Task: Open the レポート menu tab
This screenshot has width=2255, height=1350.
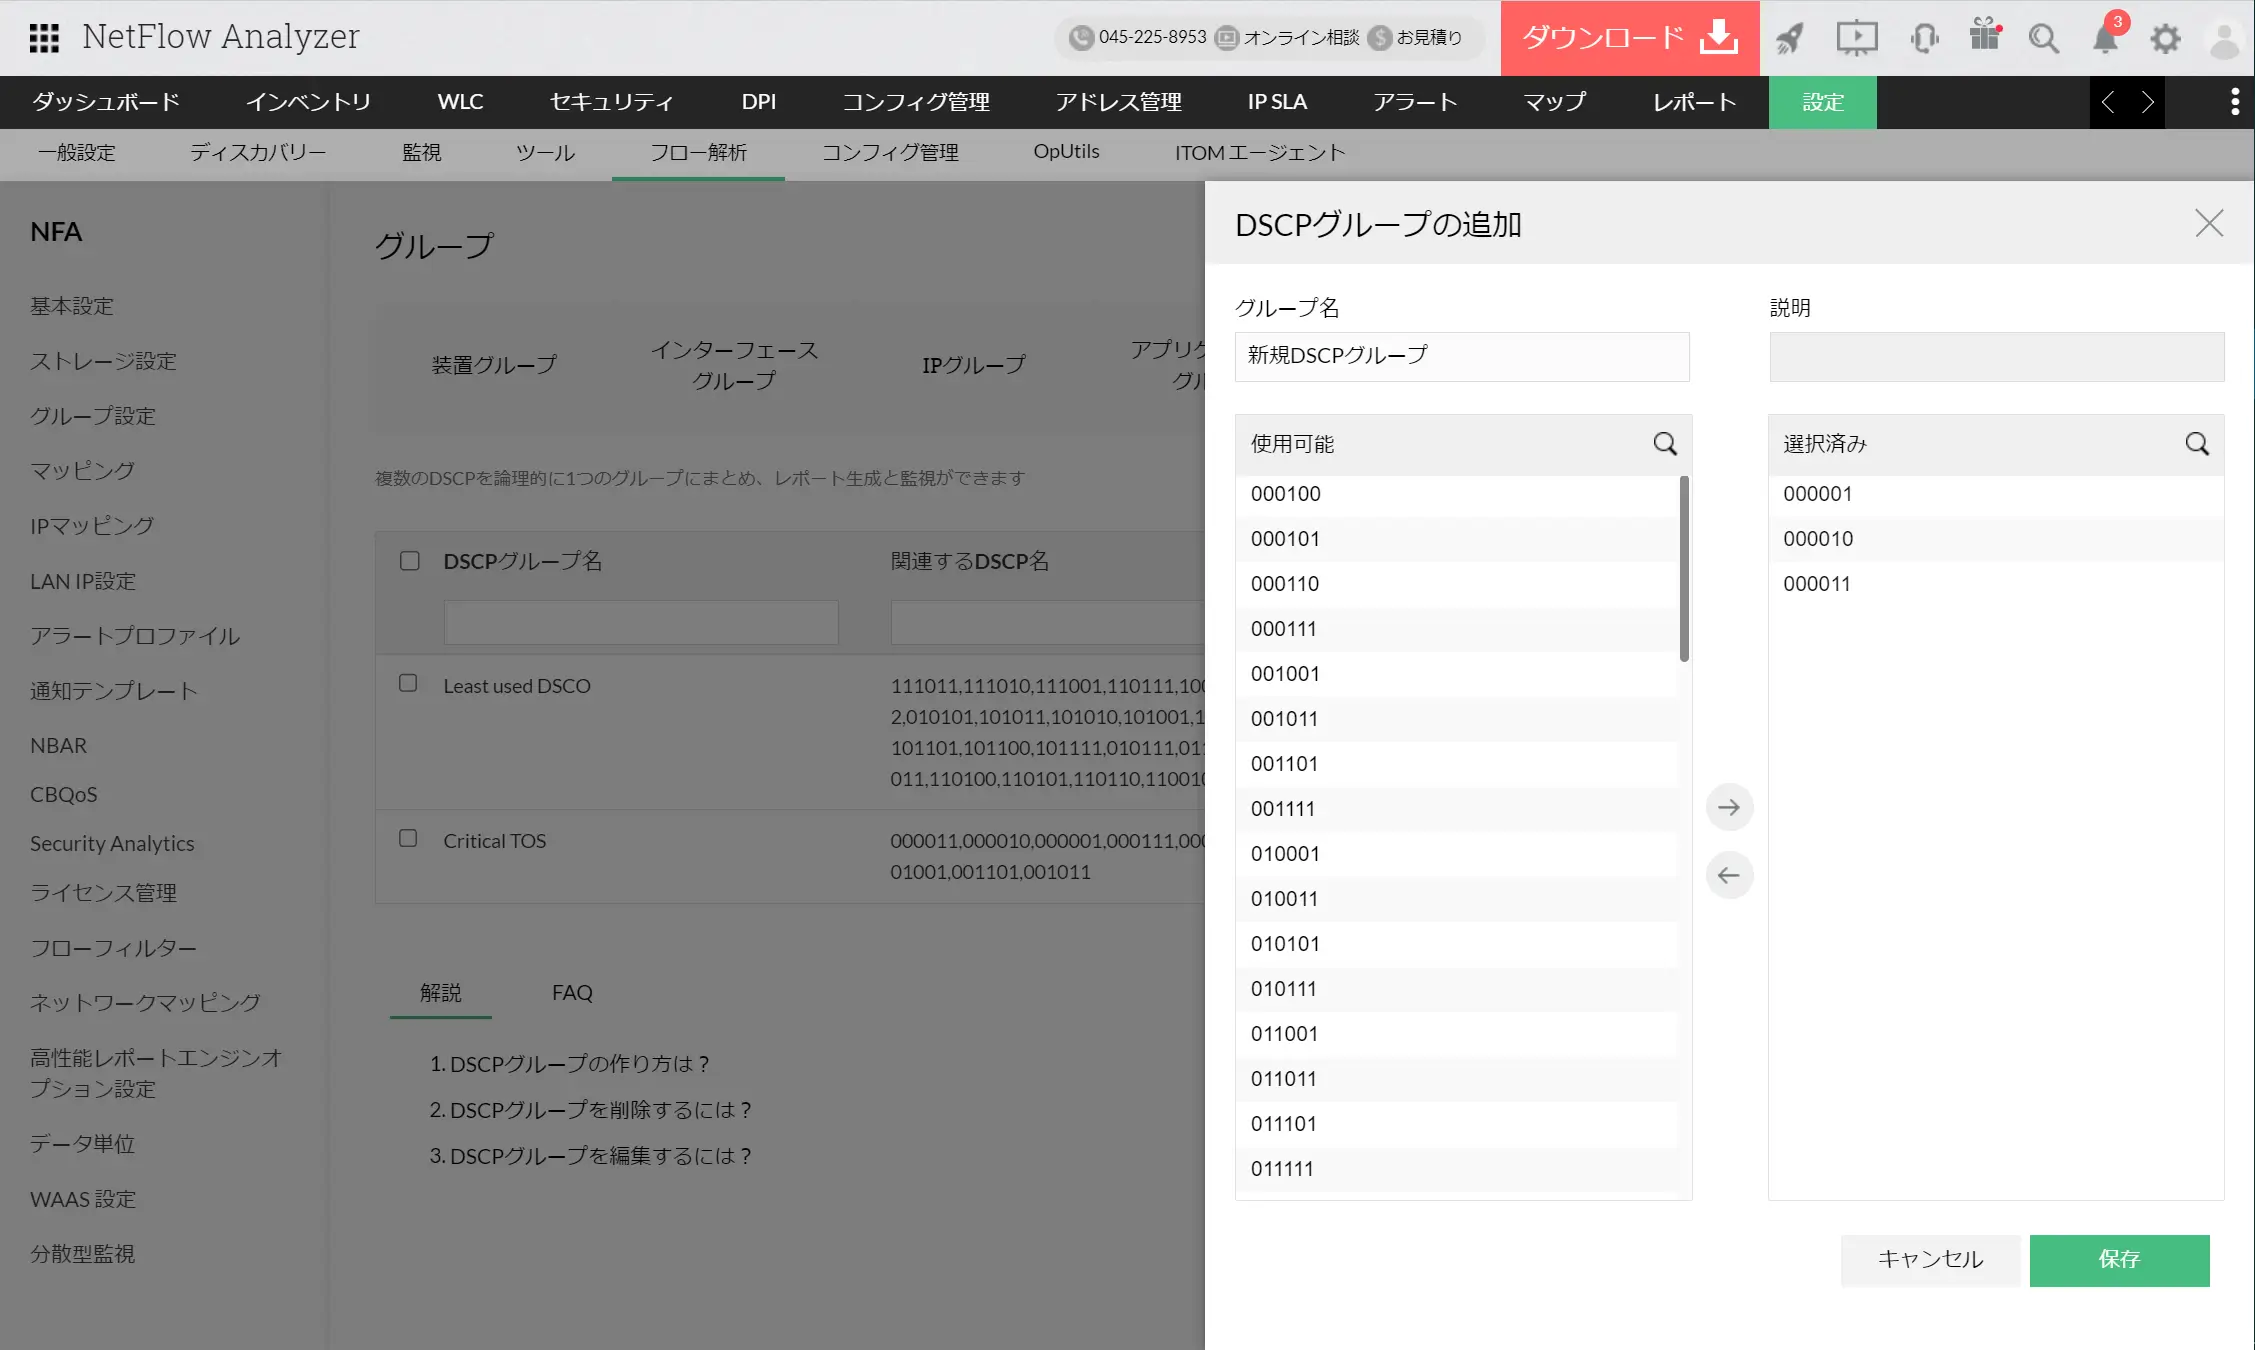Action: (x=1694, y=102)
